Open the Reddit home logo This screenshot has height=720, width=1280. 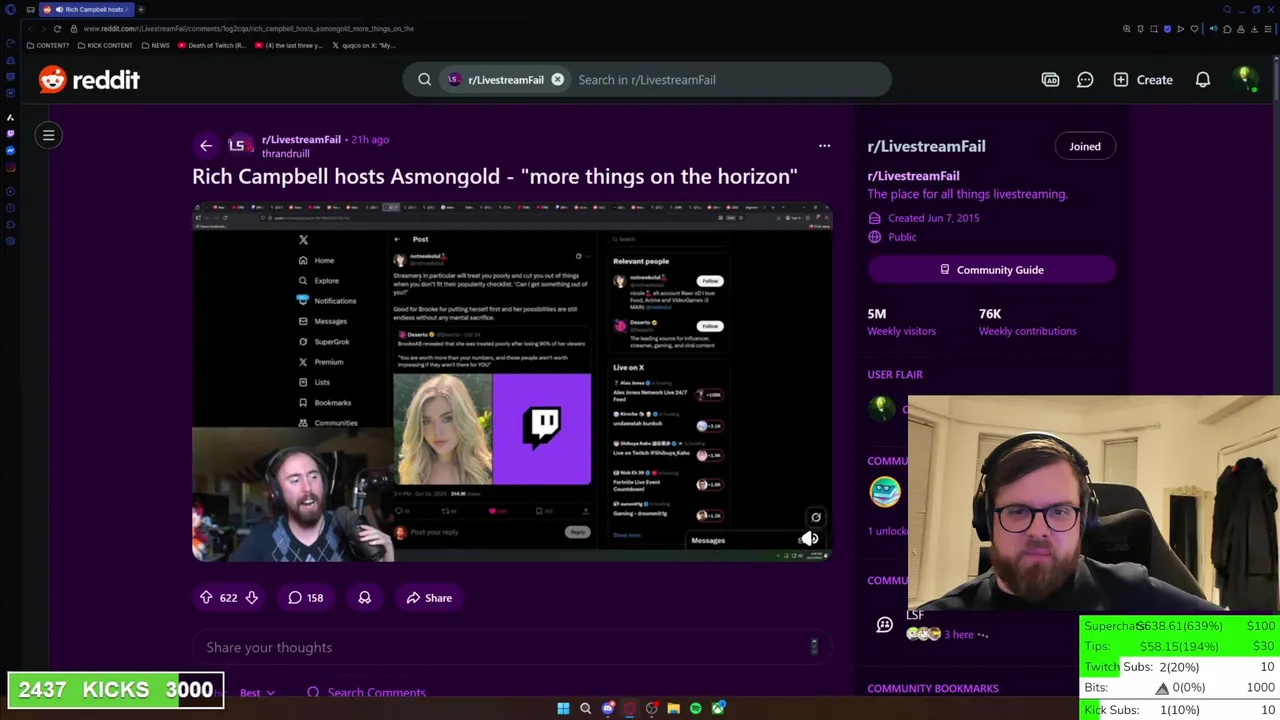coord(89,80)
